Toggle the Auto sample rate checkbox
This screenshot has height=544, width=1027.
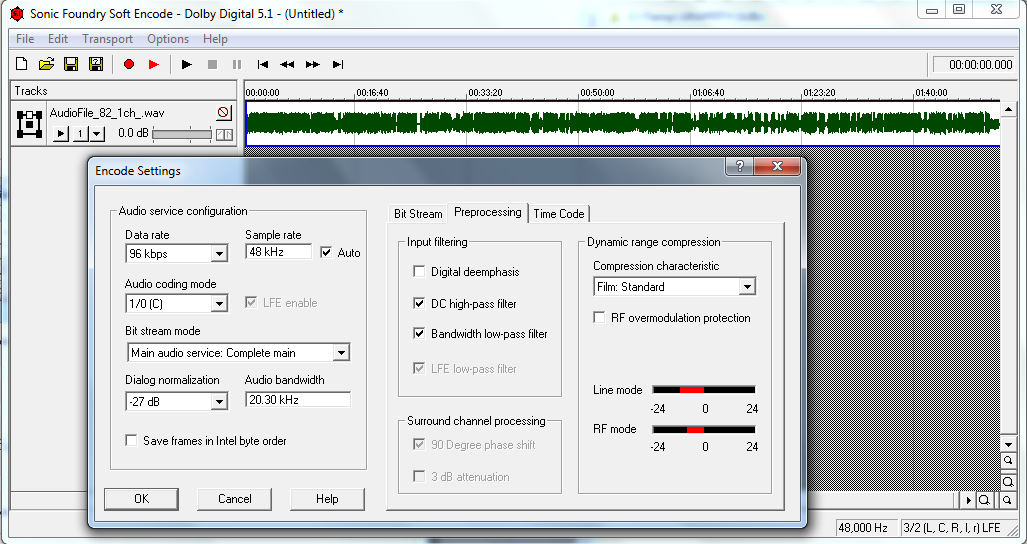[326, 252]
